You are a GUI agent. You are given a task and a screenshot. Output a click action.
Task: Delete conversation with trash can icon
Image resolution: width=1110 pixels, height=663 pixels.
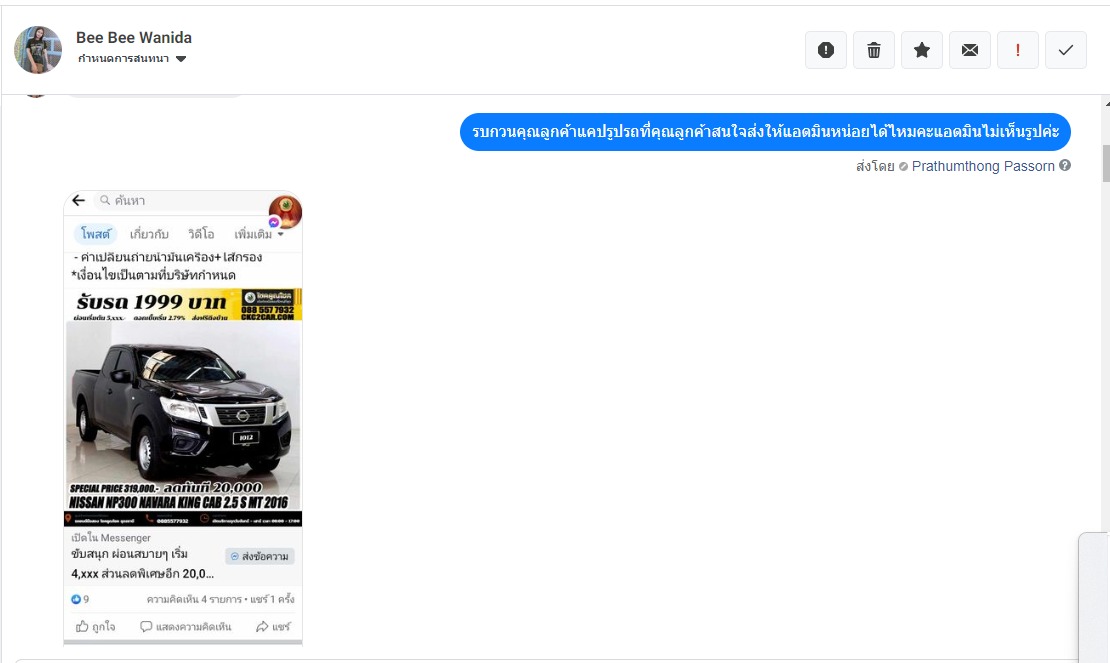[874, 50]
